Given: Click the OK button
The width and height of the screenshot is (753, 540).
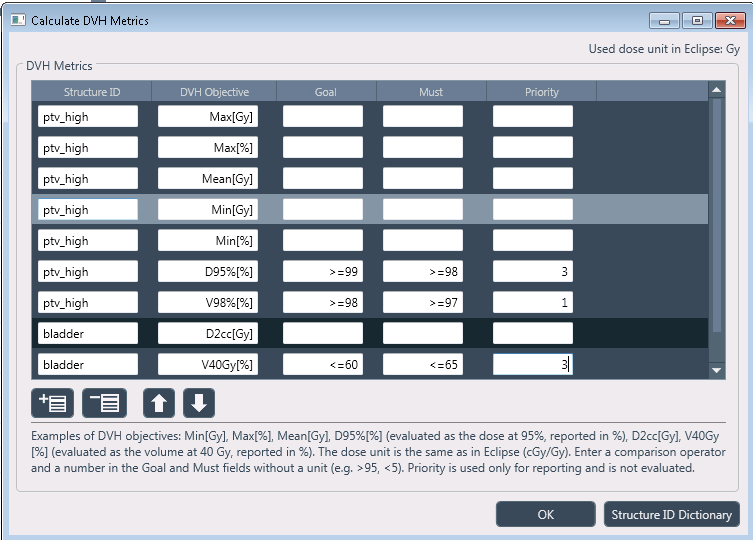Looking at the screenshot, I should (546, 514).
